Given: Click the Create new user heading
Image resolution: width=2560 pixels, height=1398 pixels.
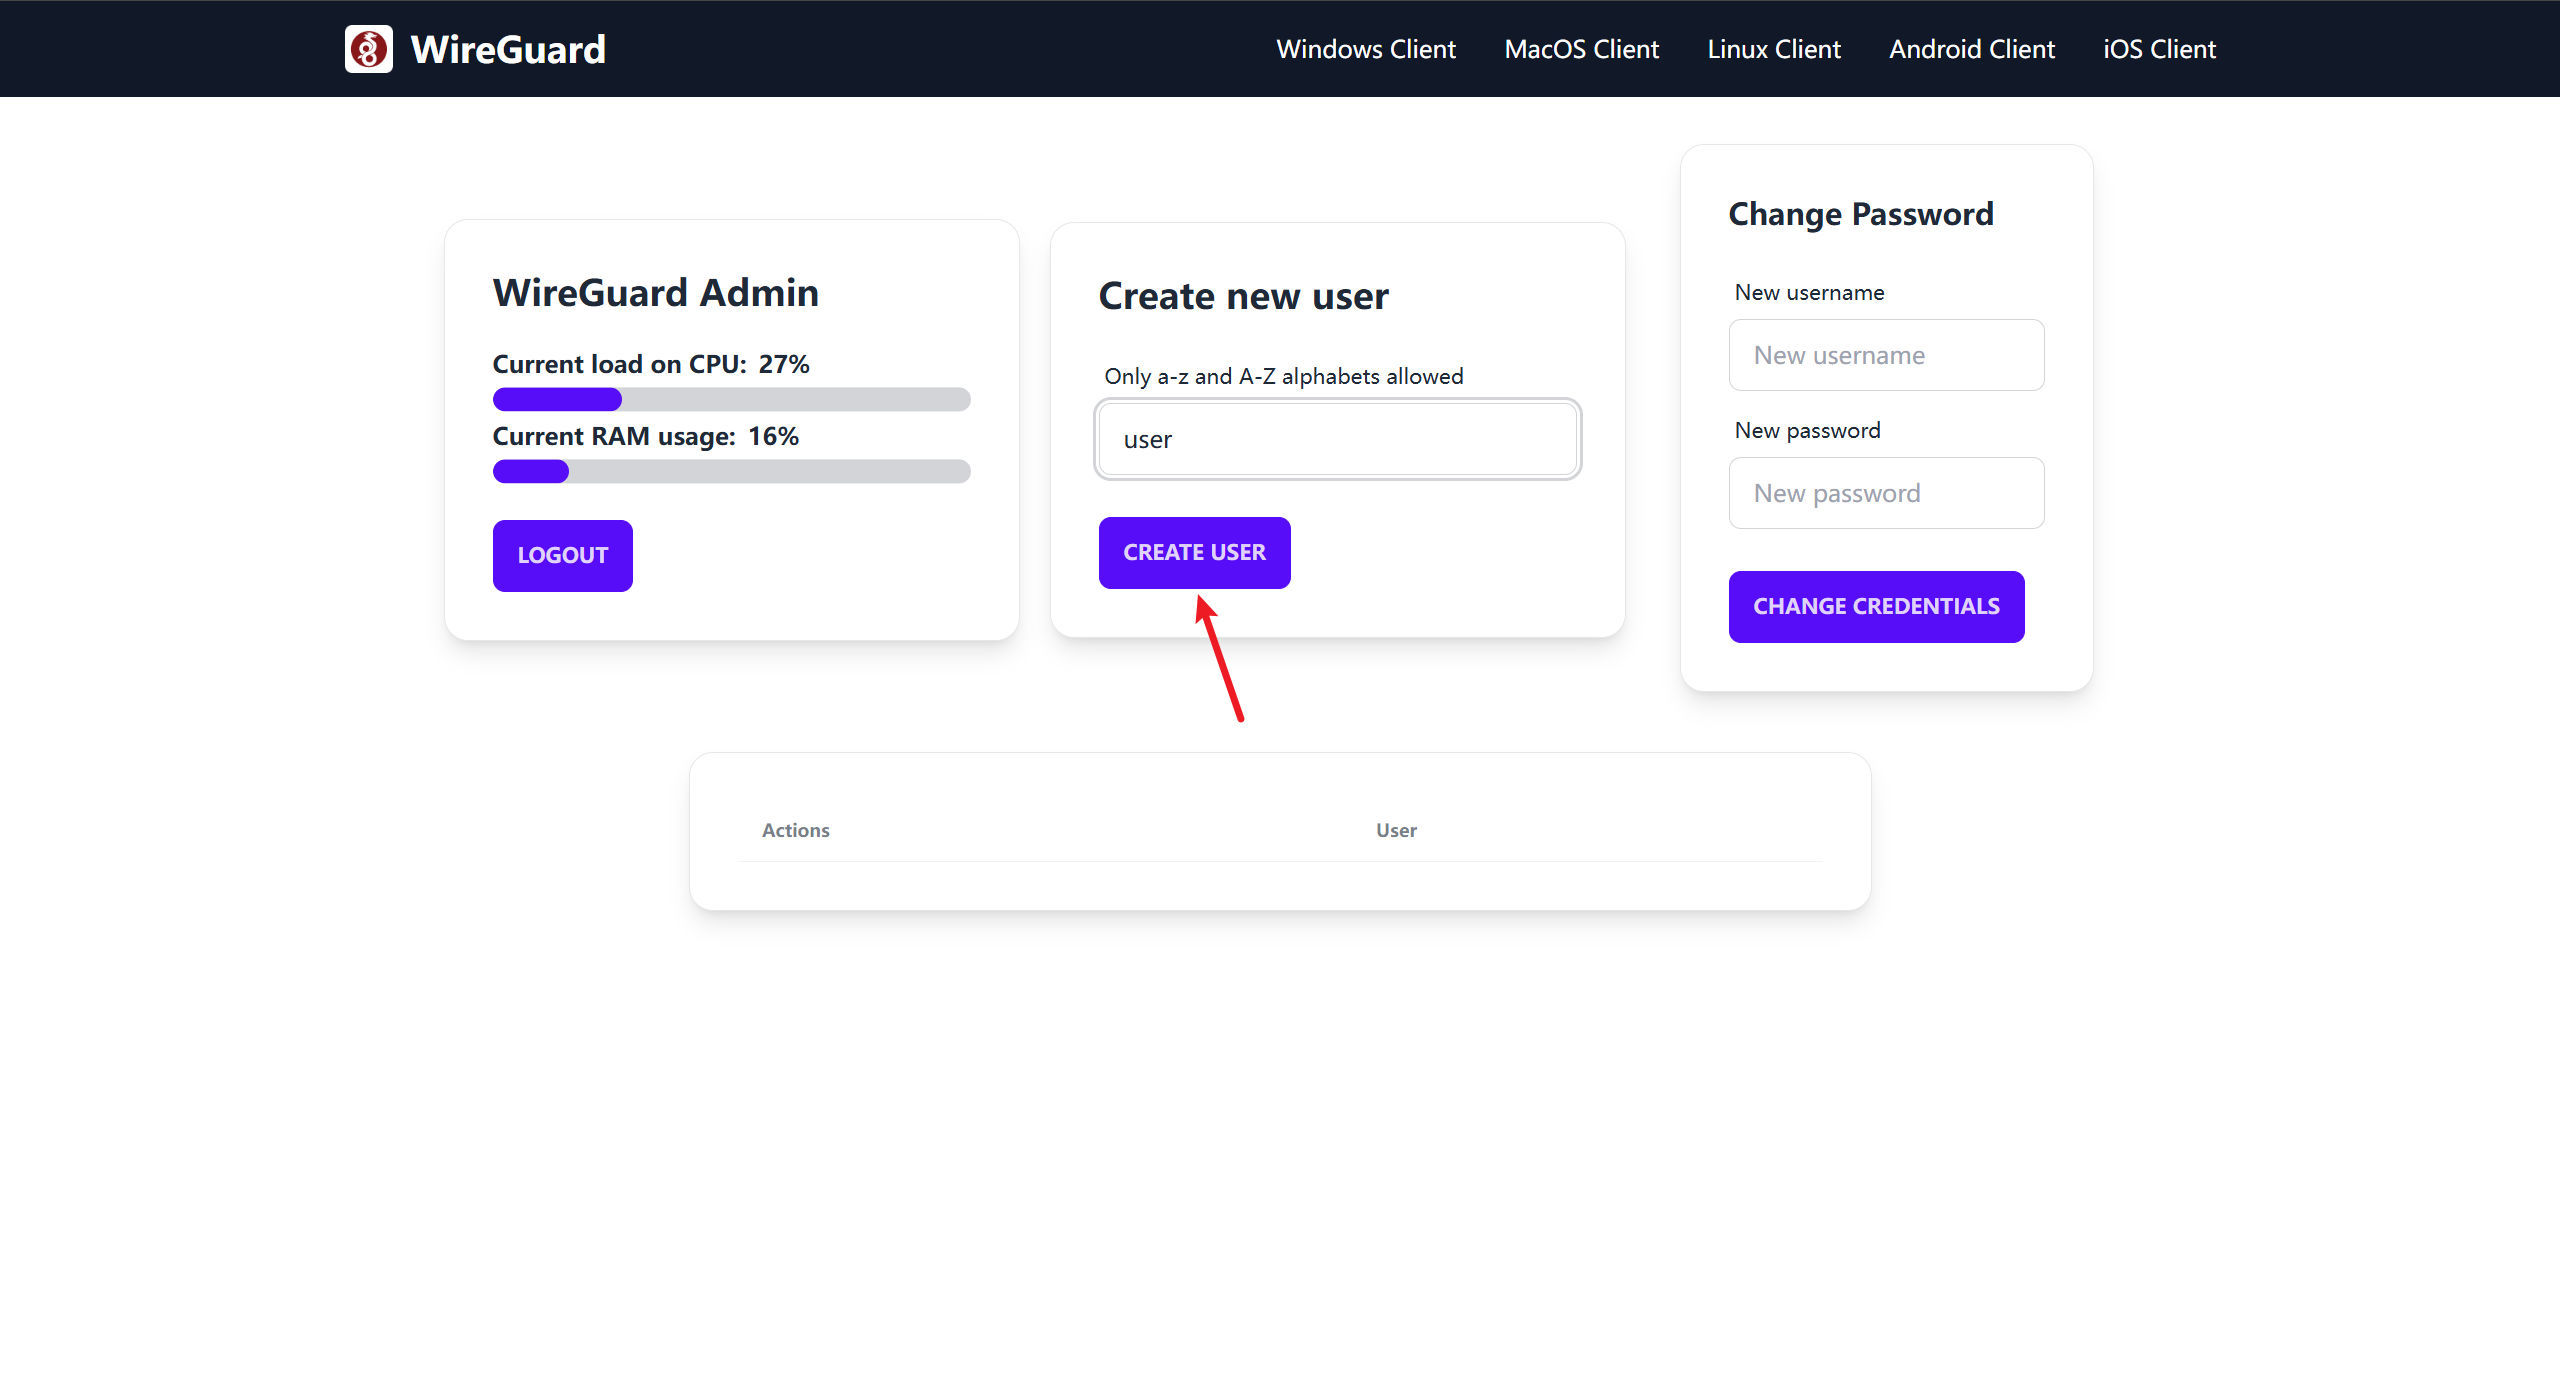Looking at the screenshot, I should point(1243,296).
